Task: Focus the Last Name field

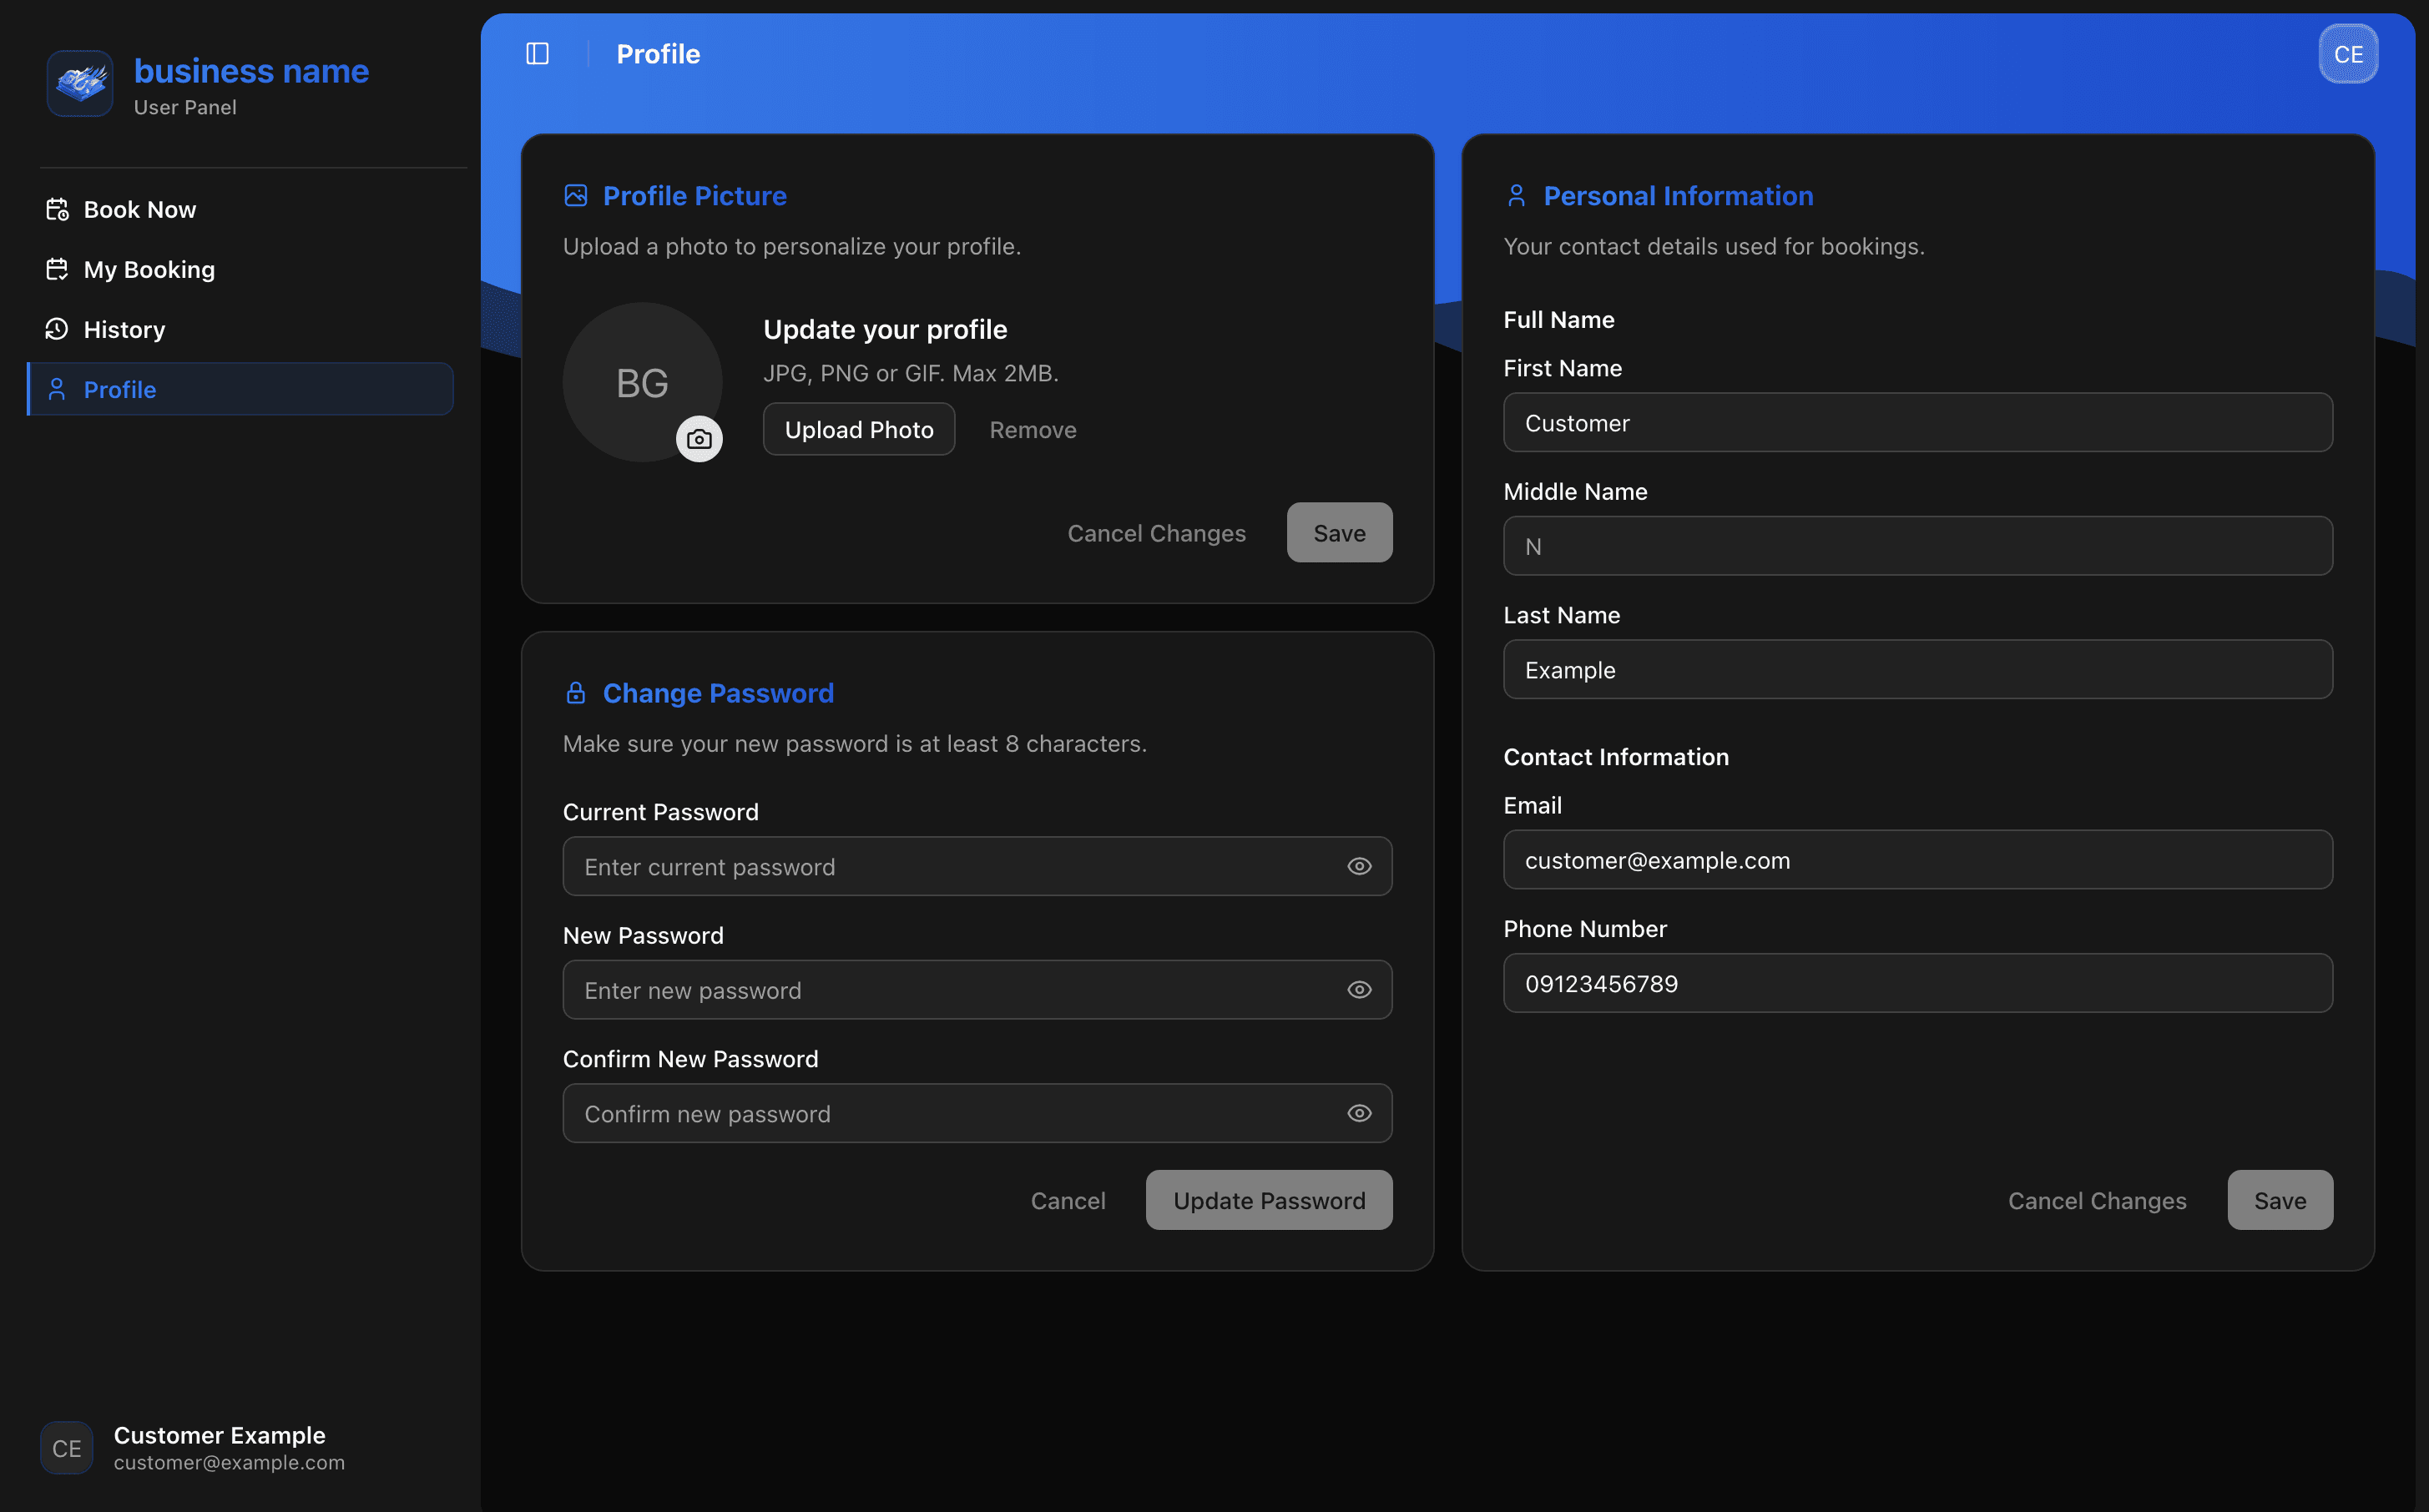Action: pos(1918,670)
